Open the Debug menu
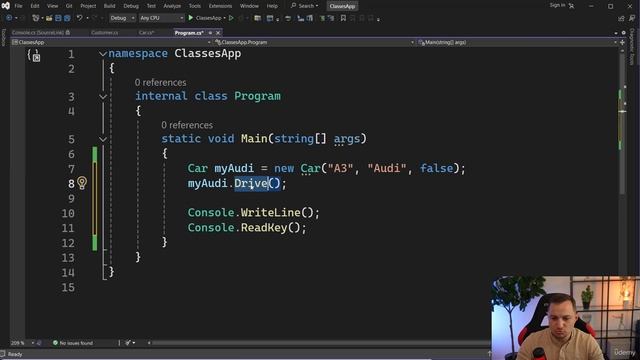640x360 pixels. 131,6
